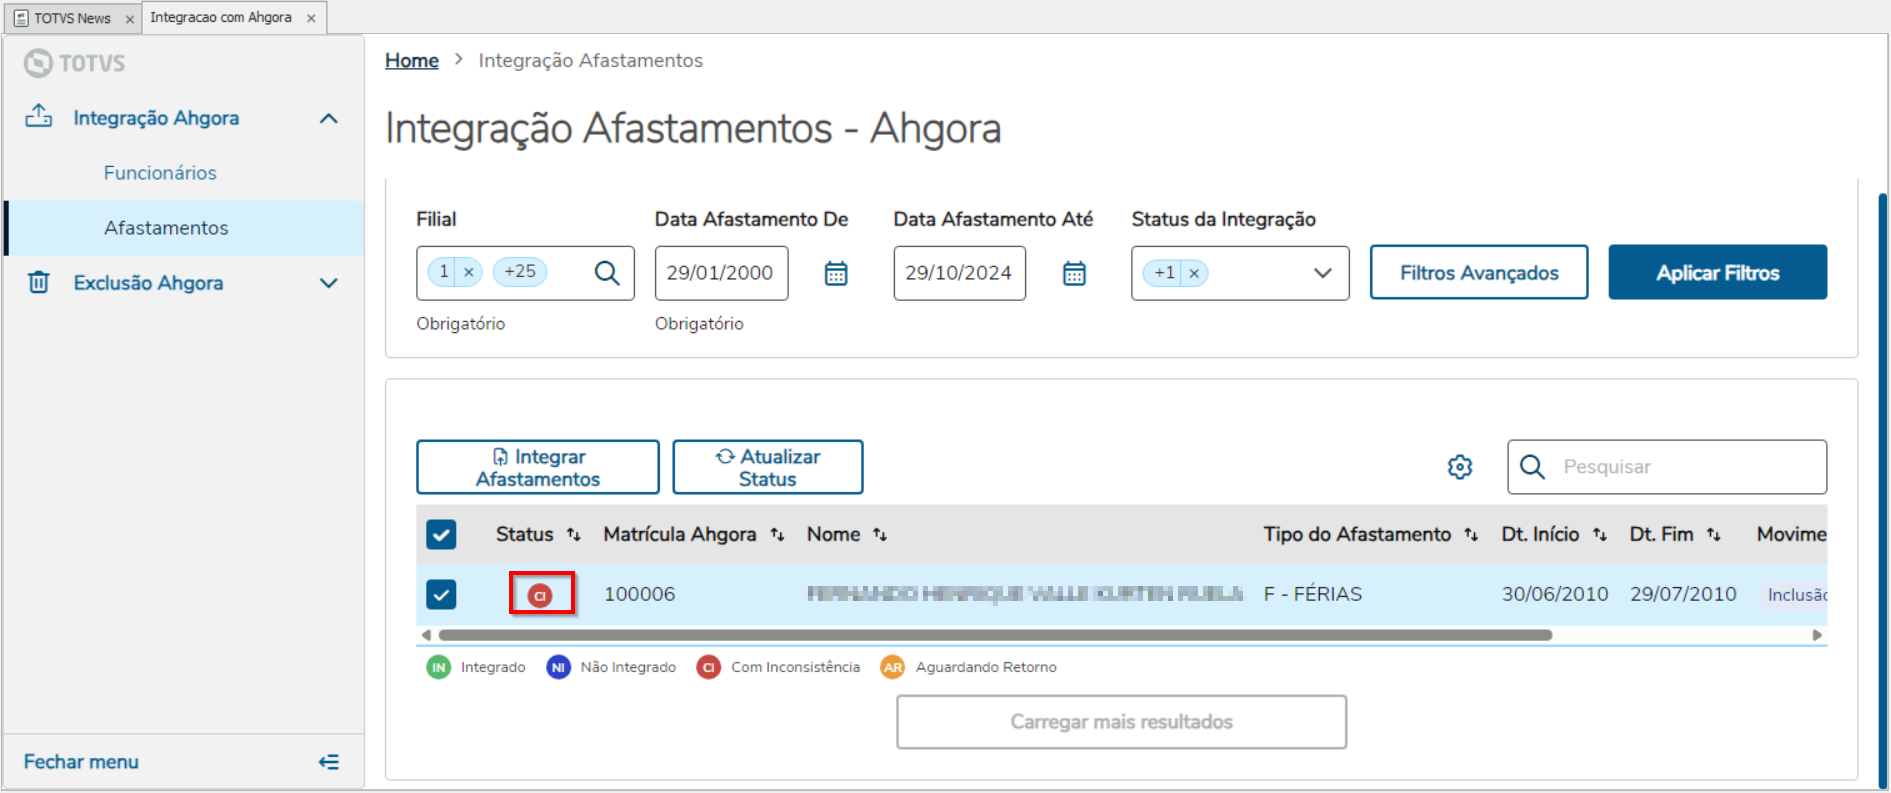
Task: Sort by Matrícula Ahgora column arrows
Action: click(777, 535)
